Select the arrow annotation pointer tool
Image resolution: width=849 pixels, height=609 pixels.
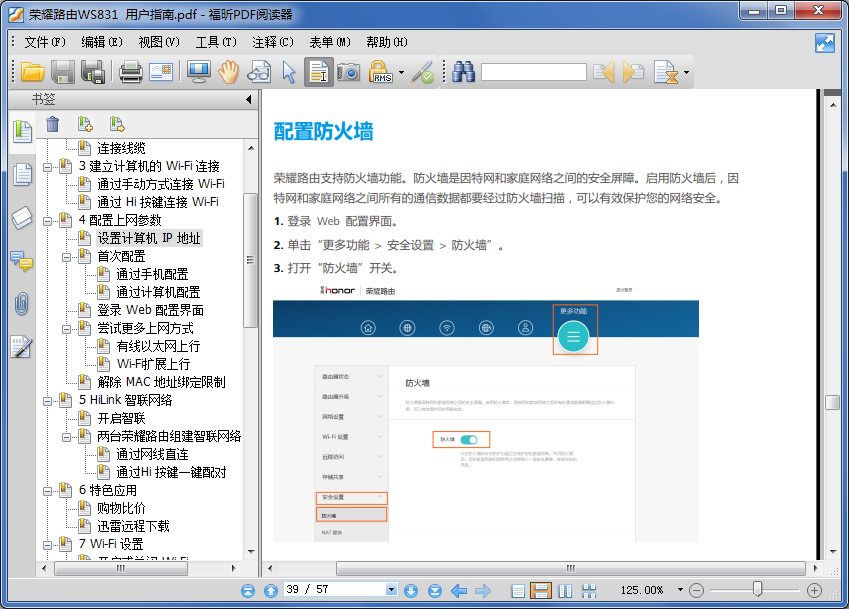click(x=289, y=72)
